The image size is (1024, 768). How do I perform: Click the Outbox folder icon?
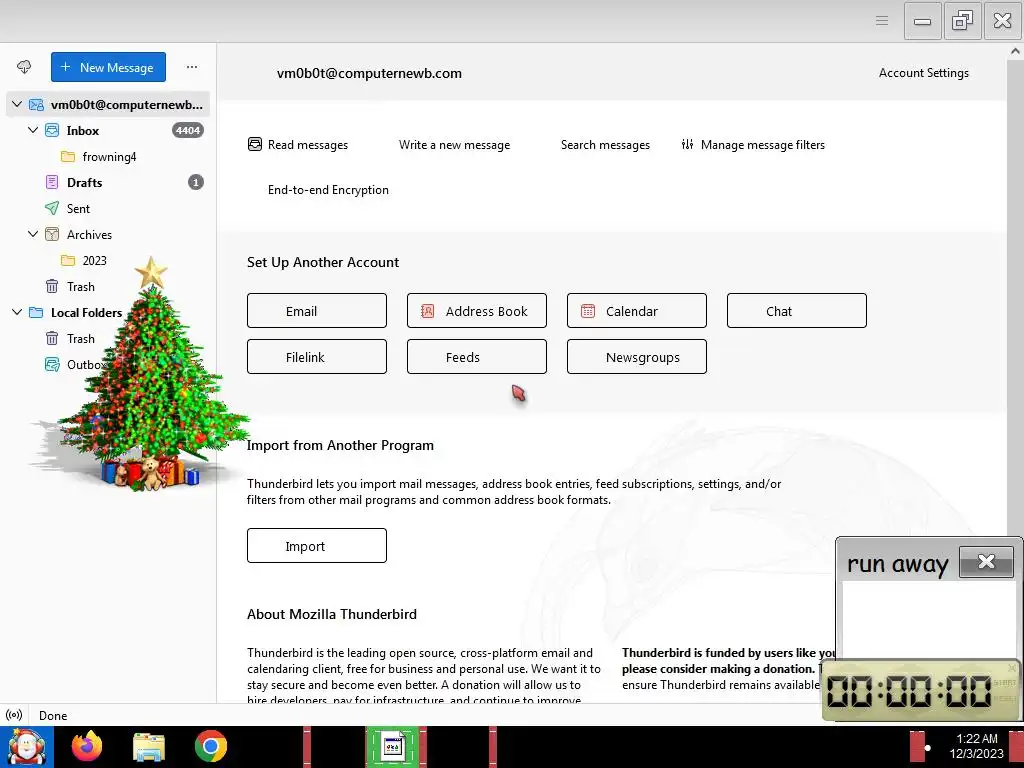(52, 364)
